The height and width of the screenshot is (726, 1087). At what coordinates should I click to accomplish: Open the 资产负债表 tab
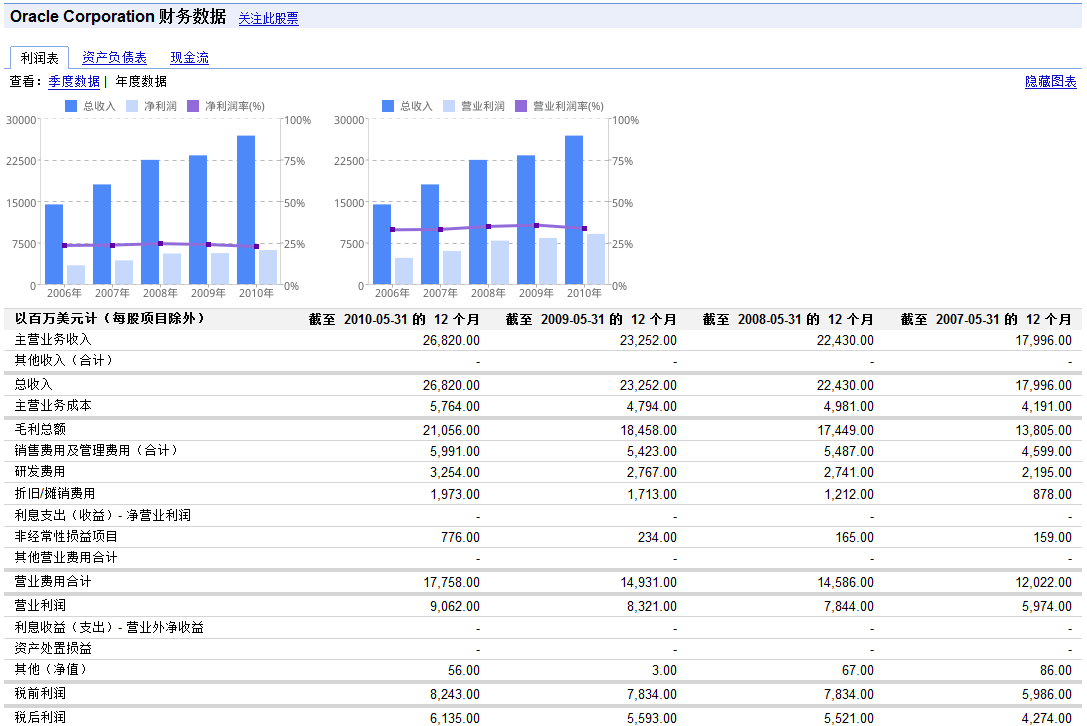tap(114, 58)
